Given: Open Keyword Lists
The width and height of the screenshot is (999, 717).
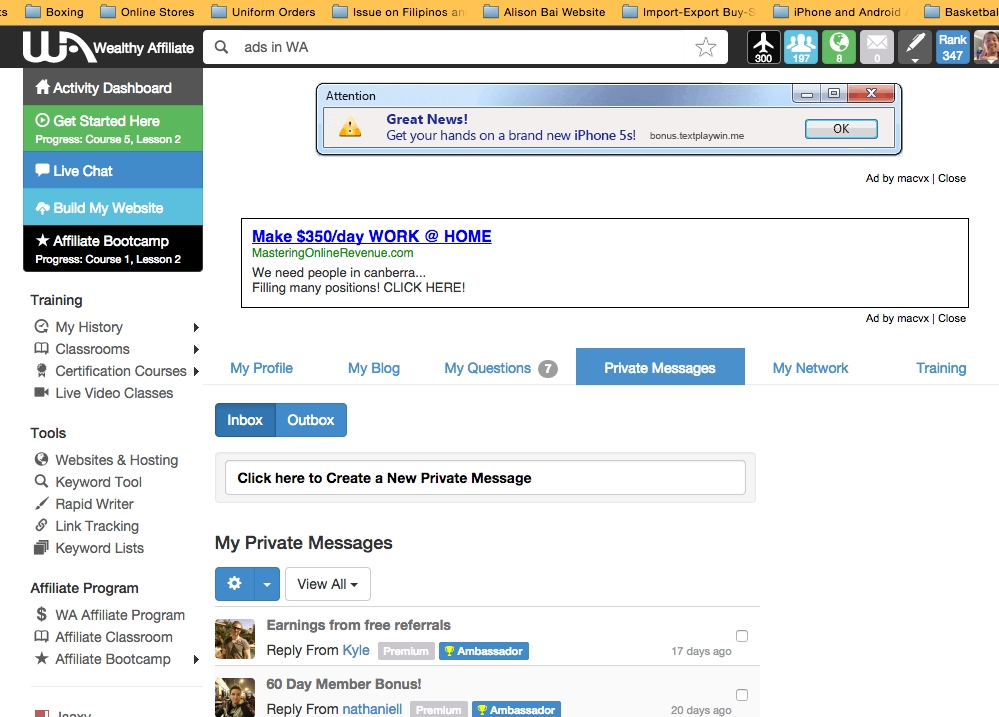Looking at the screenshot, I should tap(99, 548).
